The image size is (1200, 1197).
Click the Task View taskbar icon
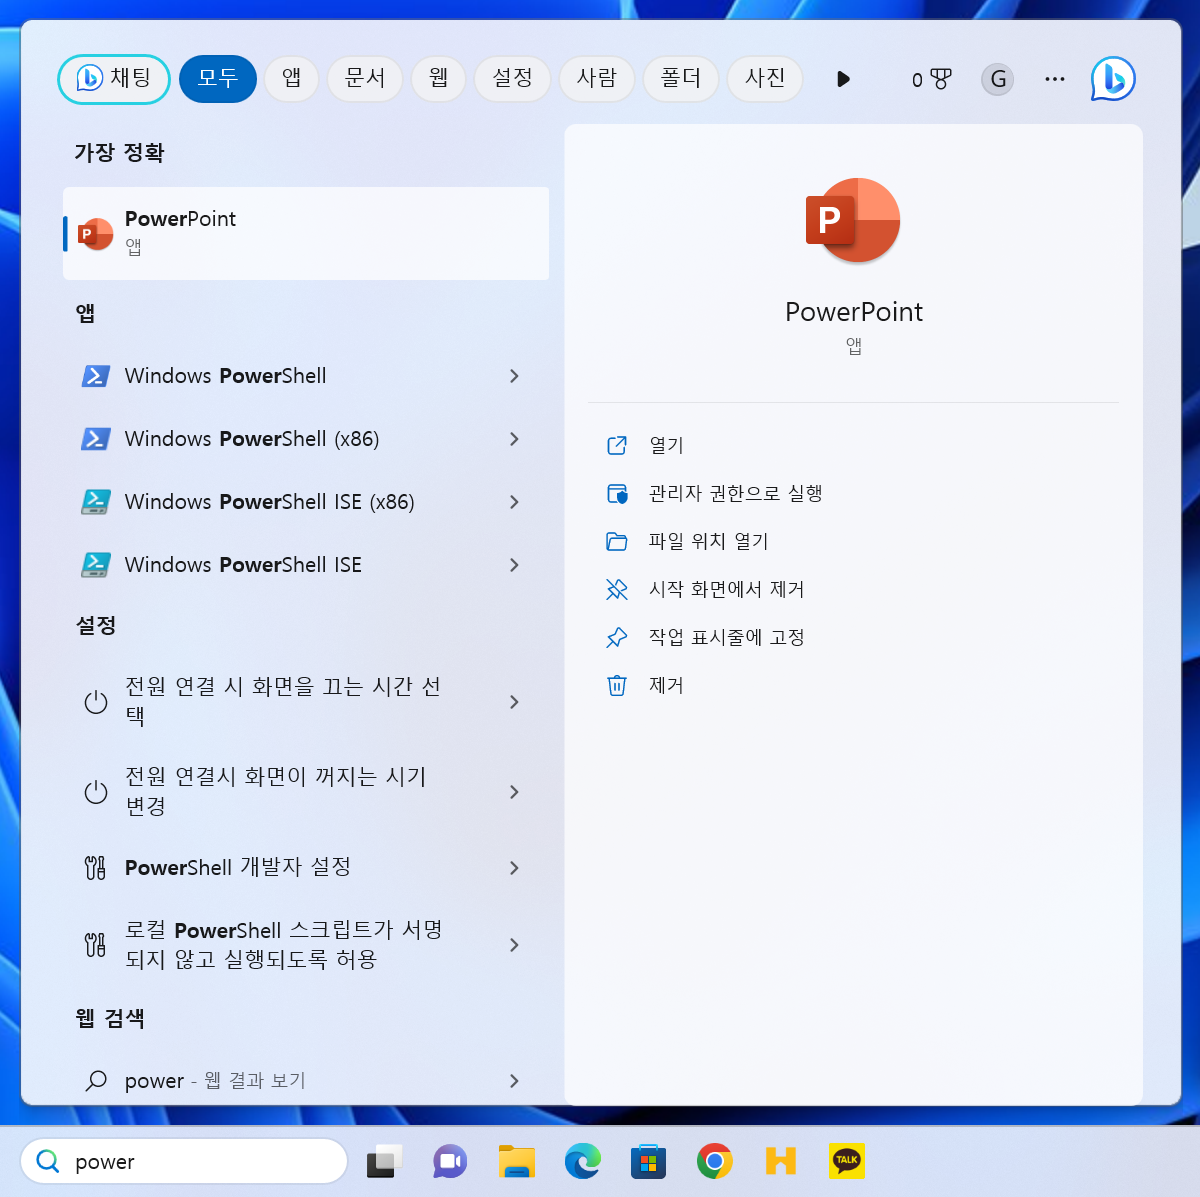[385, 1161]
